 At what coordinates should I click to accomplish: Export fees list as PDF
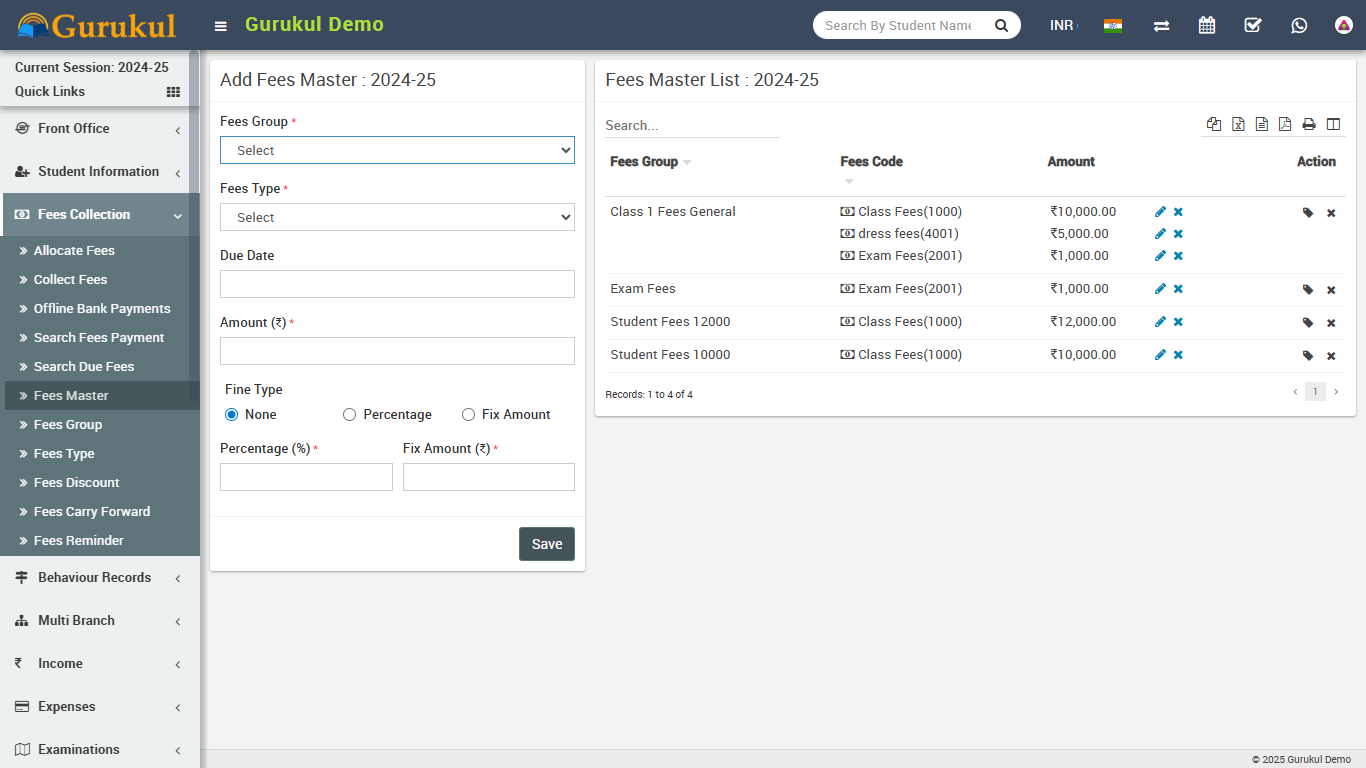tap(1285, 124)
